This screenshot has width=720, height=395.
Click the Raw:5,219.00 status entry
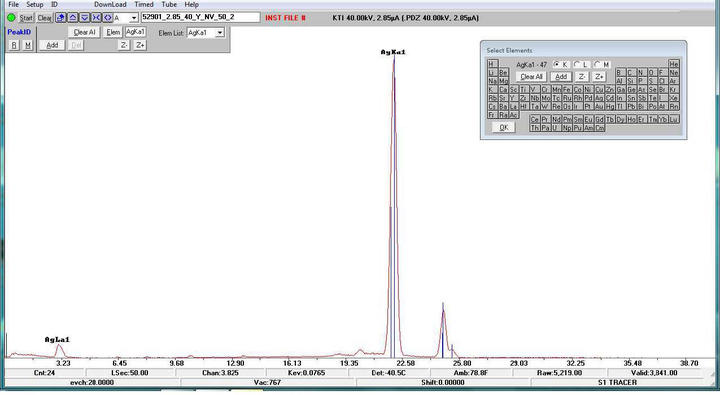point(559,373)
